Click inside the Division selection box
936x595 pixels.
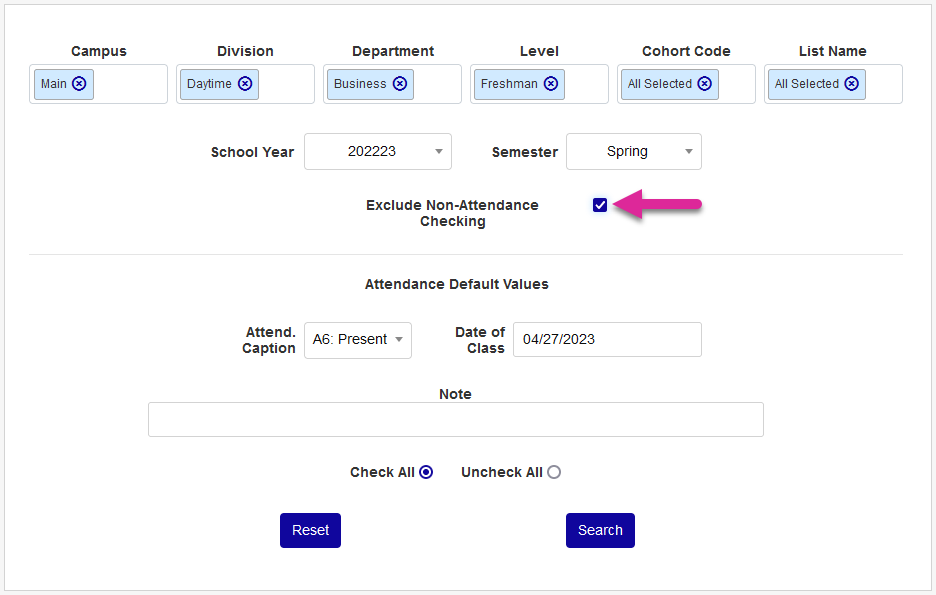(x=286, y=84)
